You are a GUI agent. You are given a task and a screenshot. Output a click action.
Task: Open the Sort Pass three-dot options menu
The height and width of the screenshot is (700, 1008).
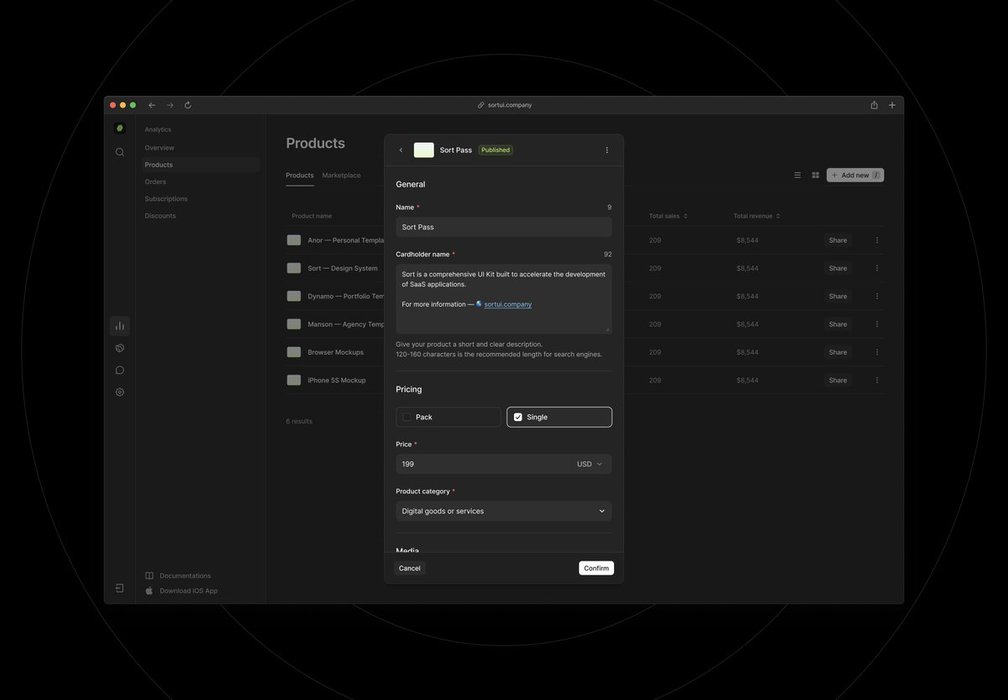[606, 150]
